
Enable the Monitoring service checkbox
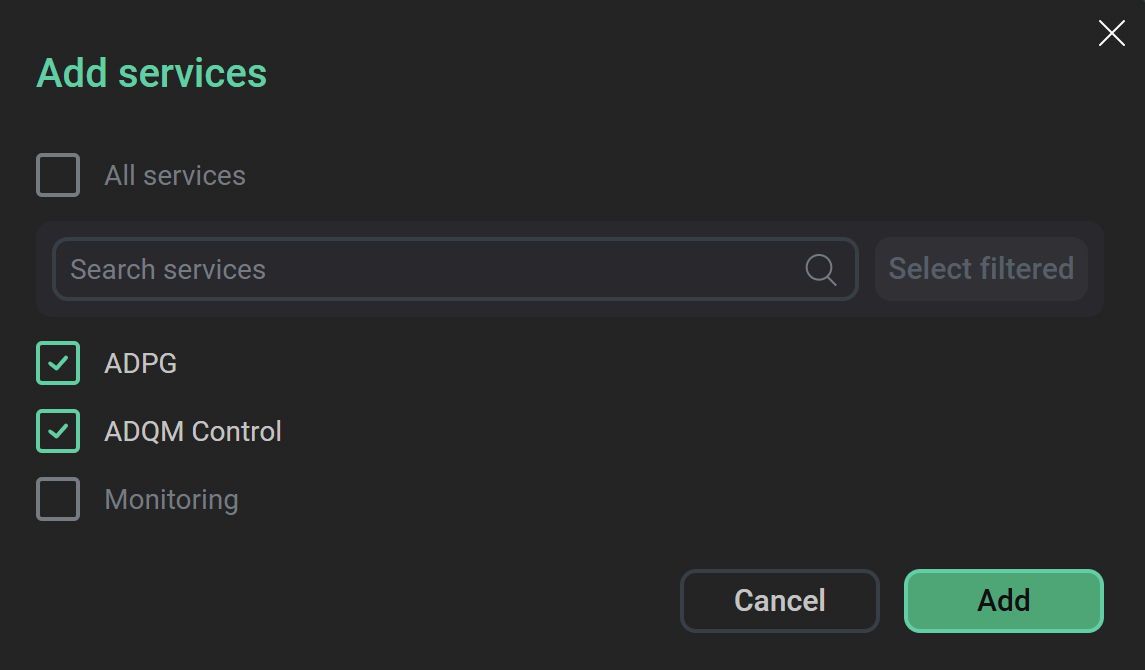click(x=57, y=499)
